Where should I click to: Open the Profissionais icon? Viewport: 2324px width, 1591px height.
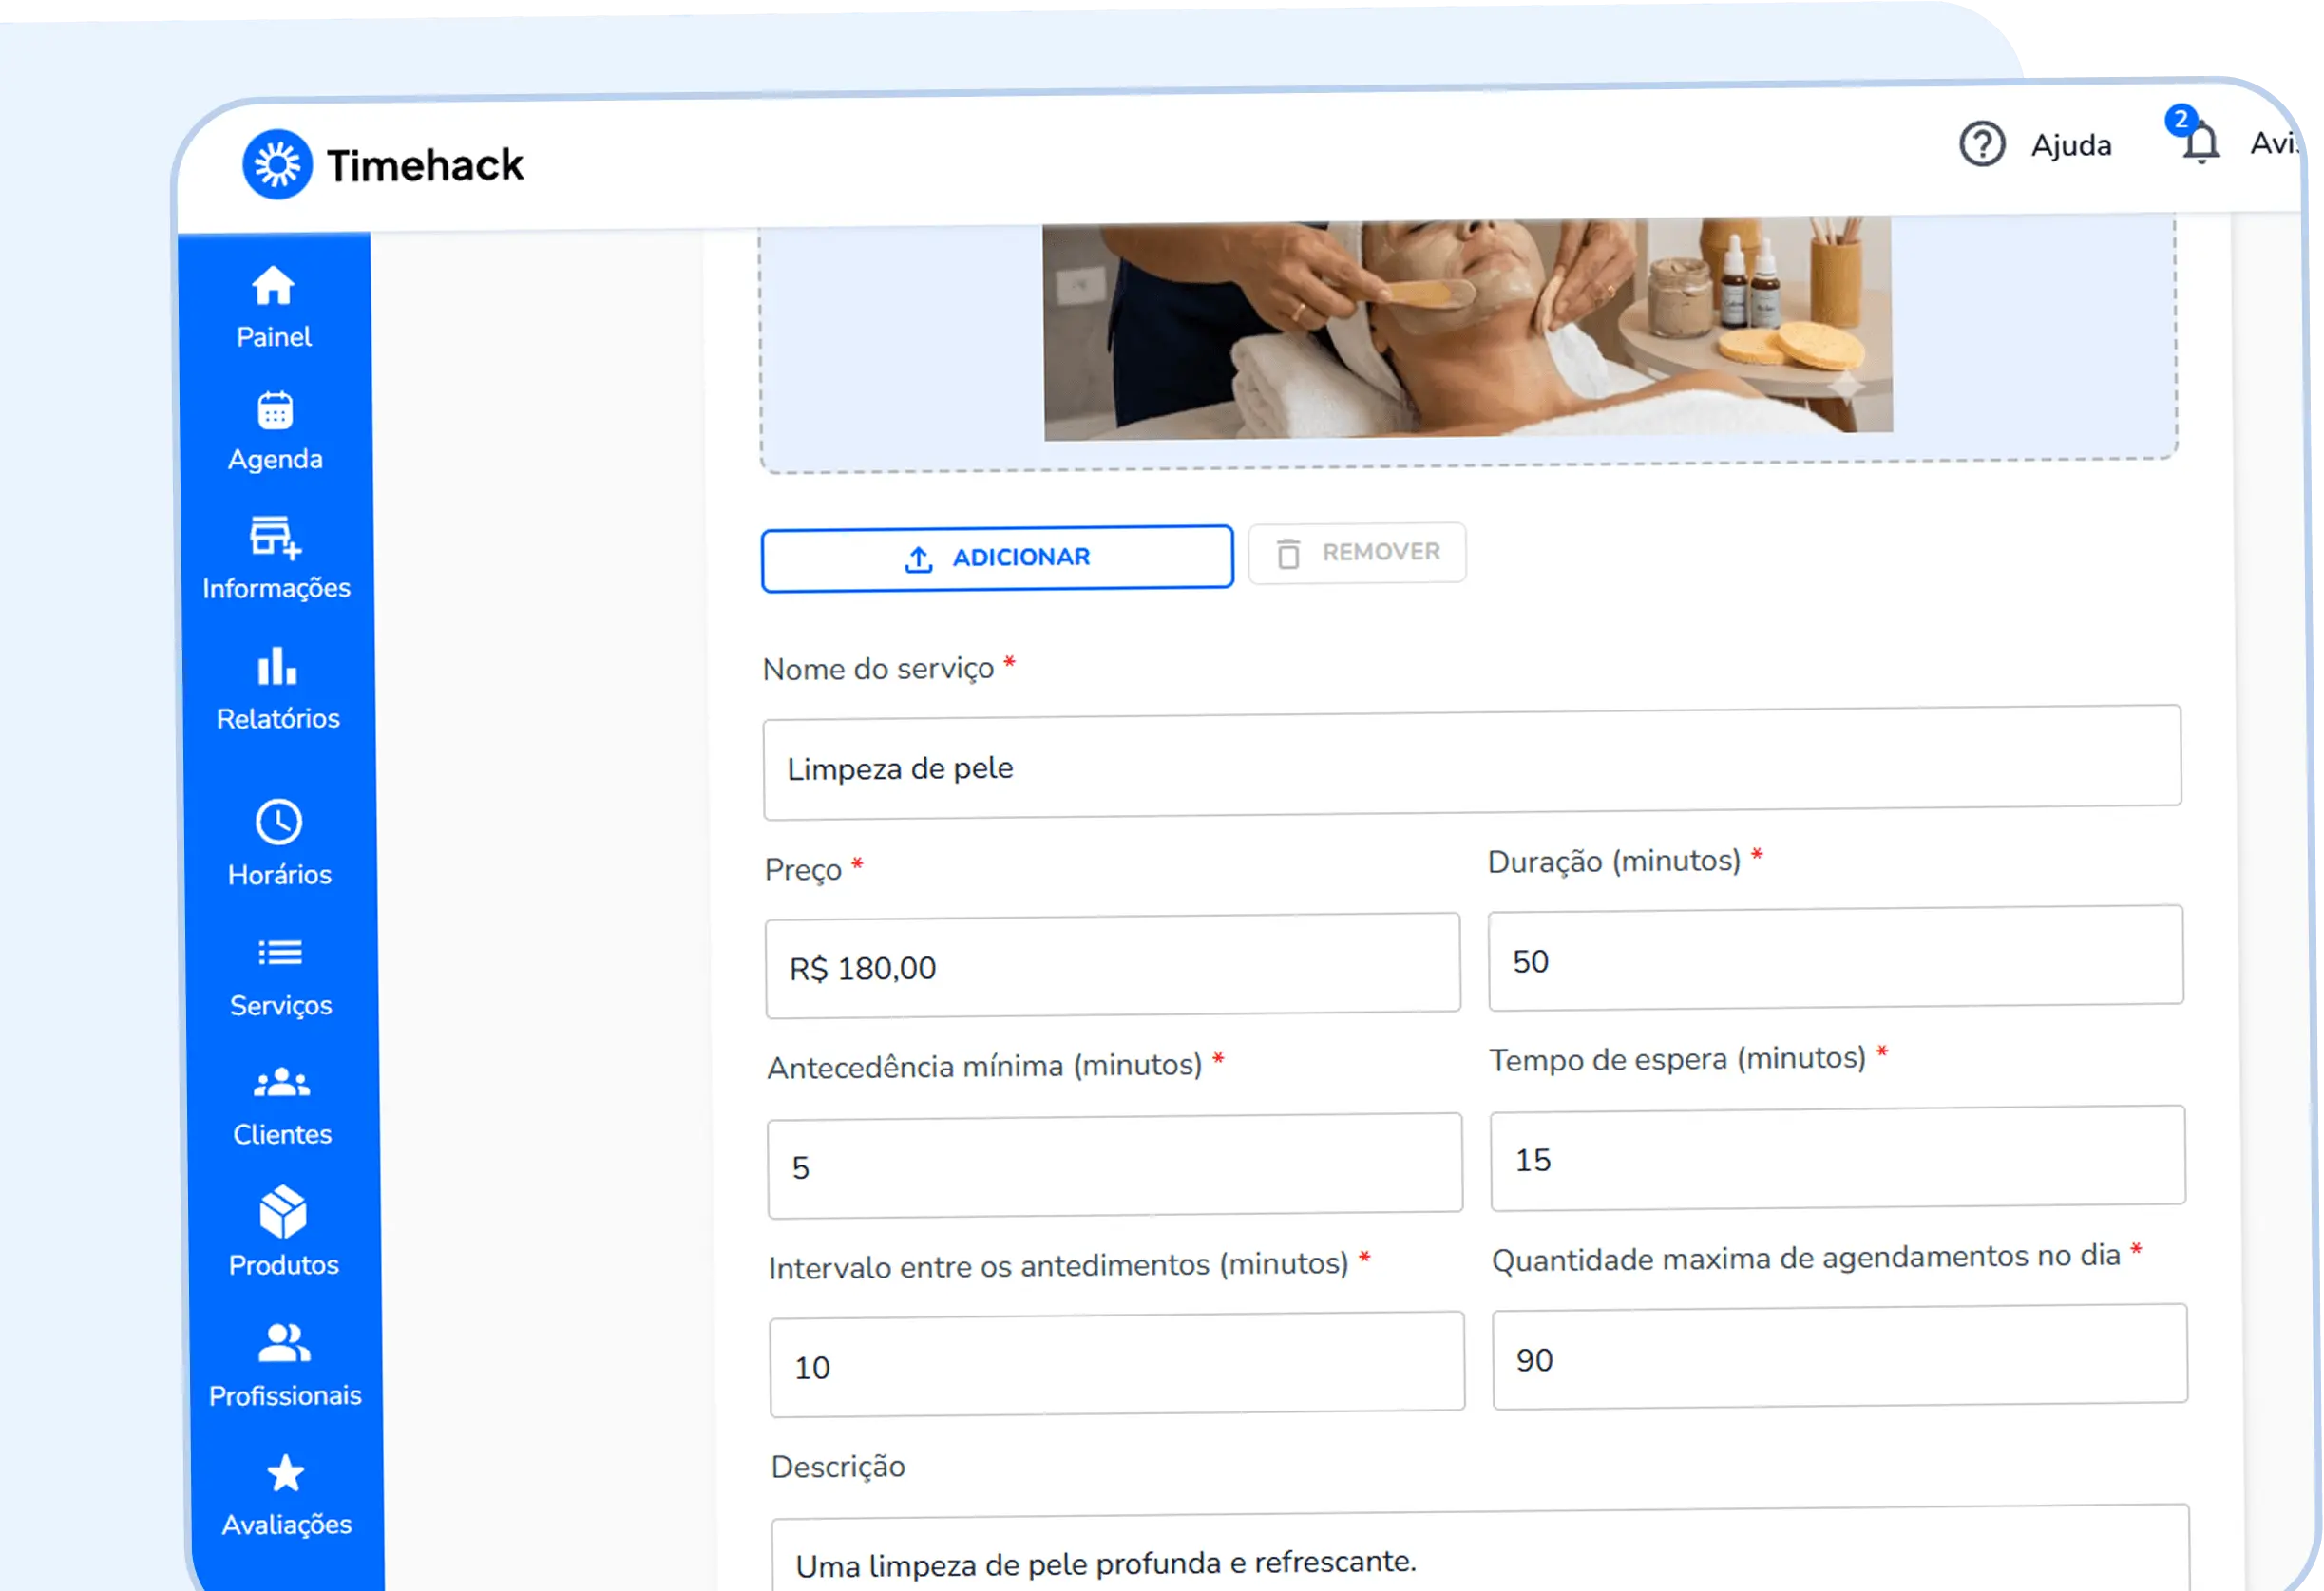[x=283, y=1344]
